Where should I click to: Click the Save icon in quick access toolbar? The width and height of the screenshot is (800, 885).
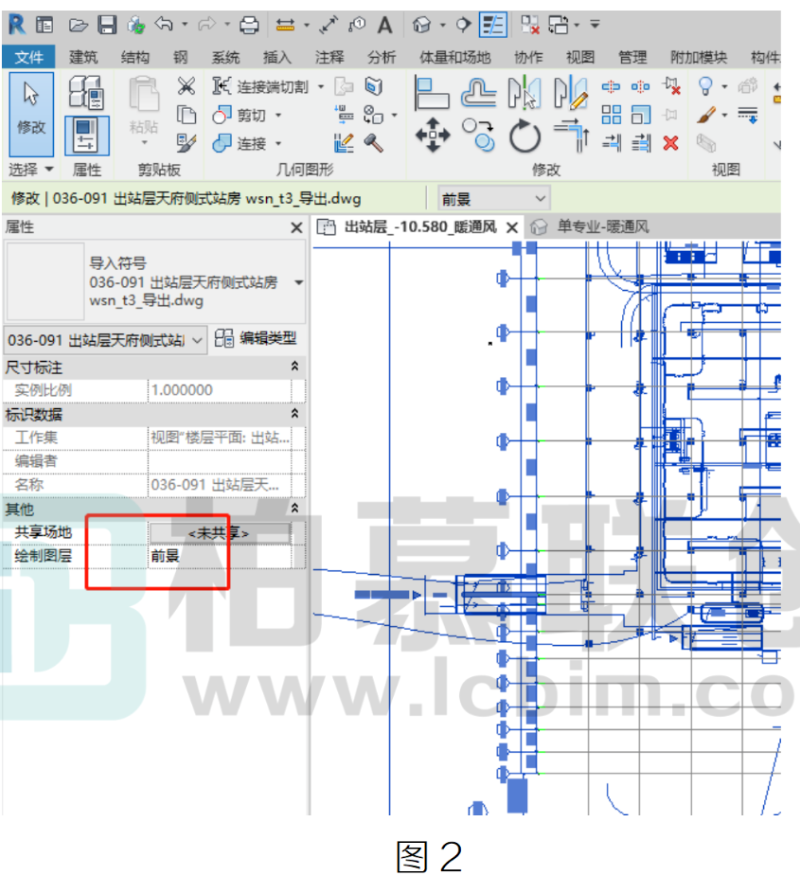[x=107, y=25]
